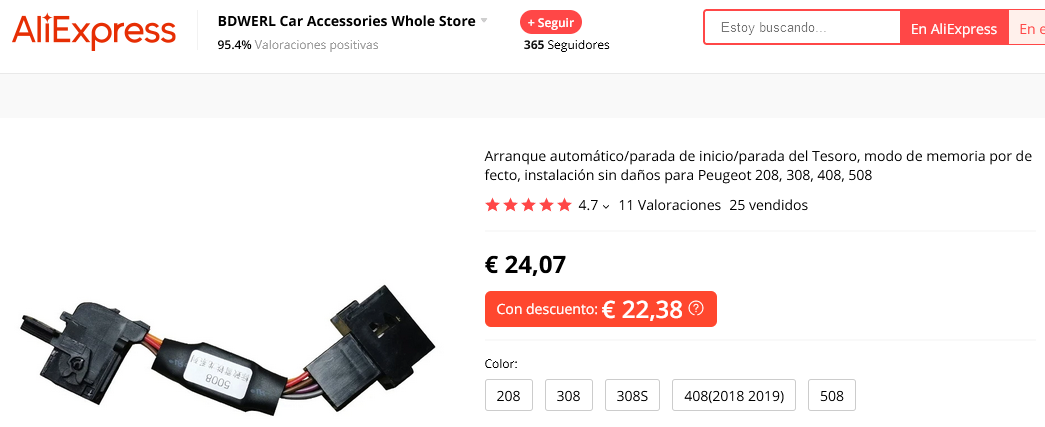The width and height of the screenshot is (1045, 427).
Task: Select the 208 model option
Action: [509, 396]
